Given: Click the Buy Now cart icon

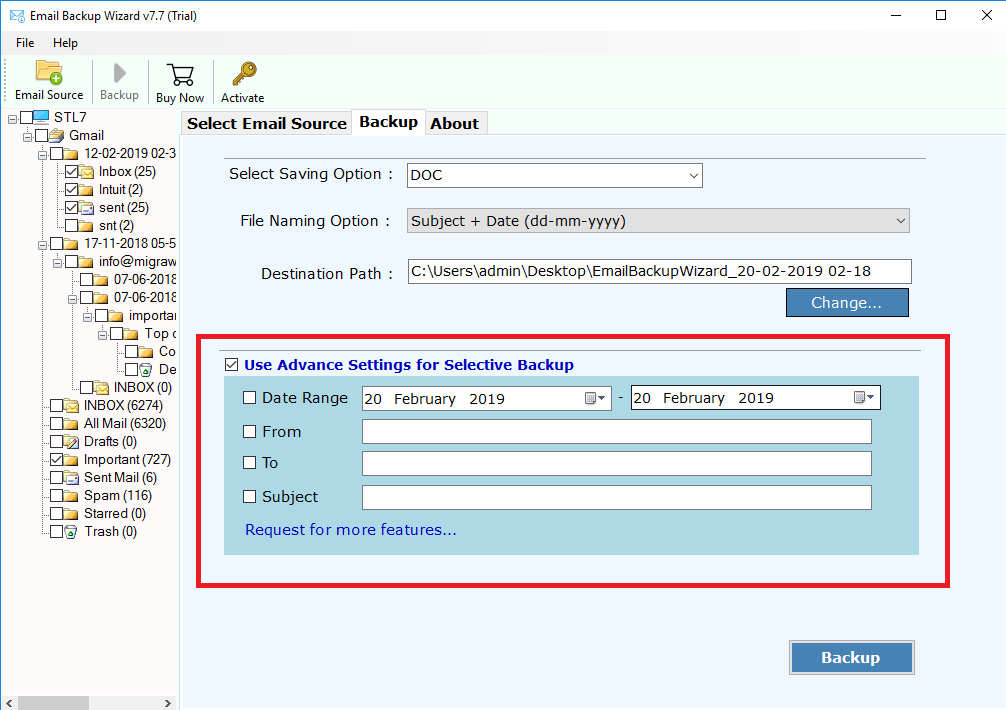Looking at the screenshot, I should click(180, 75).
